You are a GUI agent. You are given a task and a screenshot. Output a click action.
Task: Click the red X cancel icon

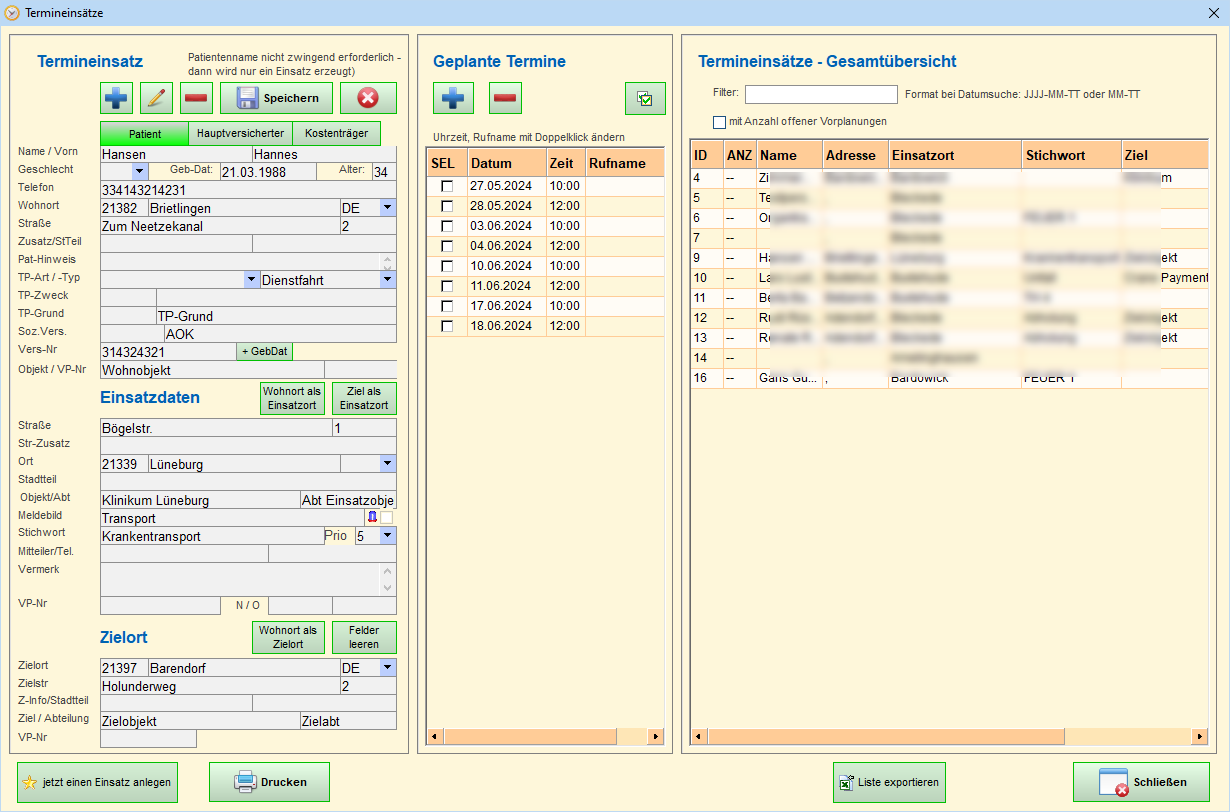tap(368, 98)
